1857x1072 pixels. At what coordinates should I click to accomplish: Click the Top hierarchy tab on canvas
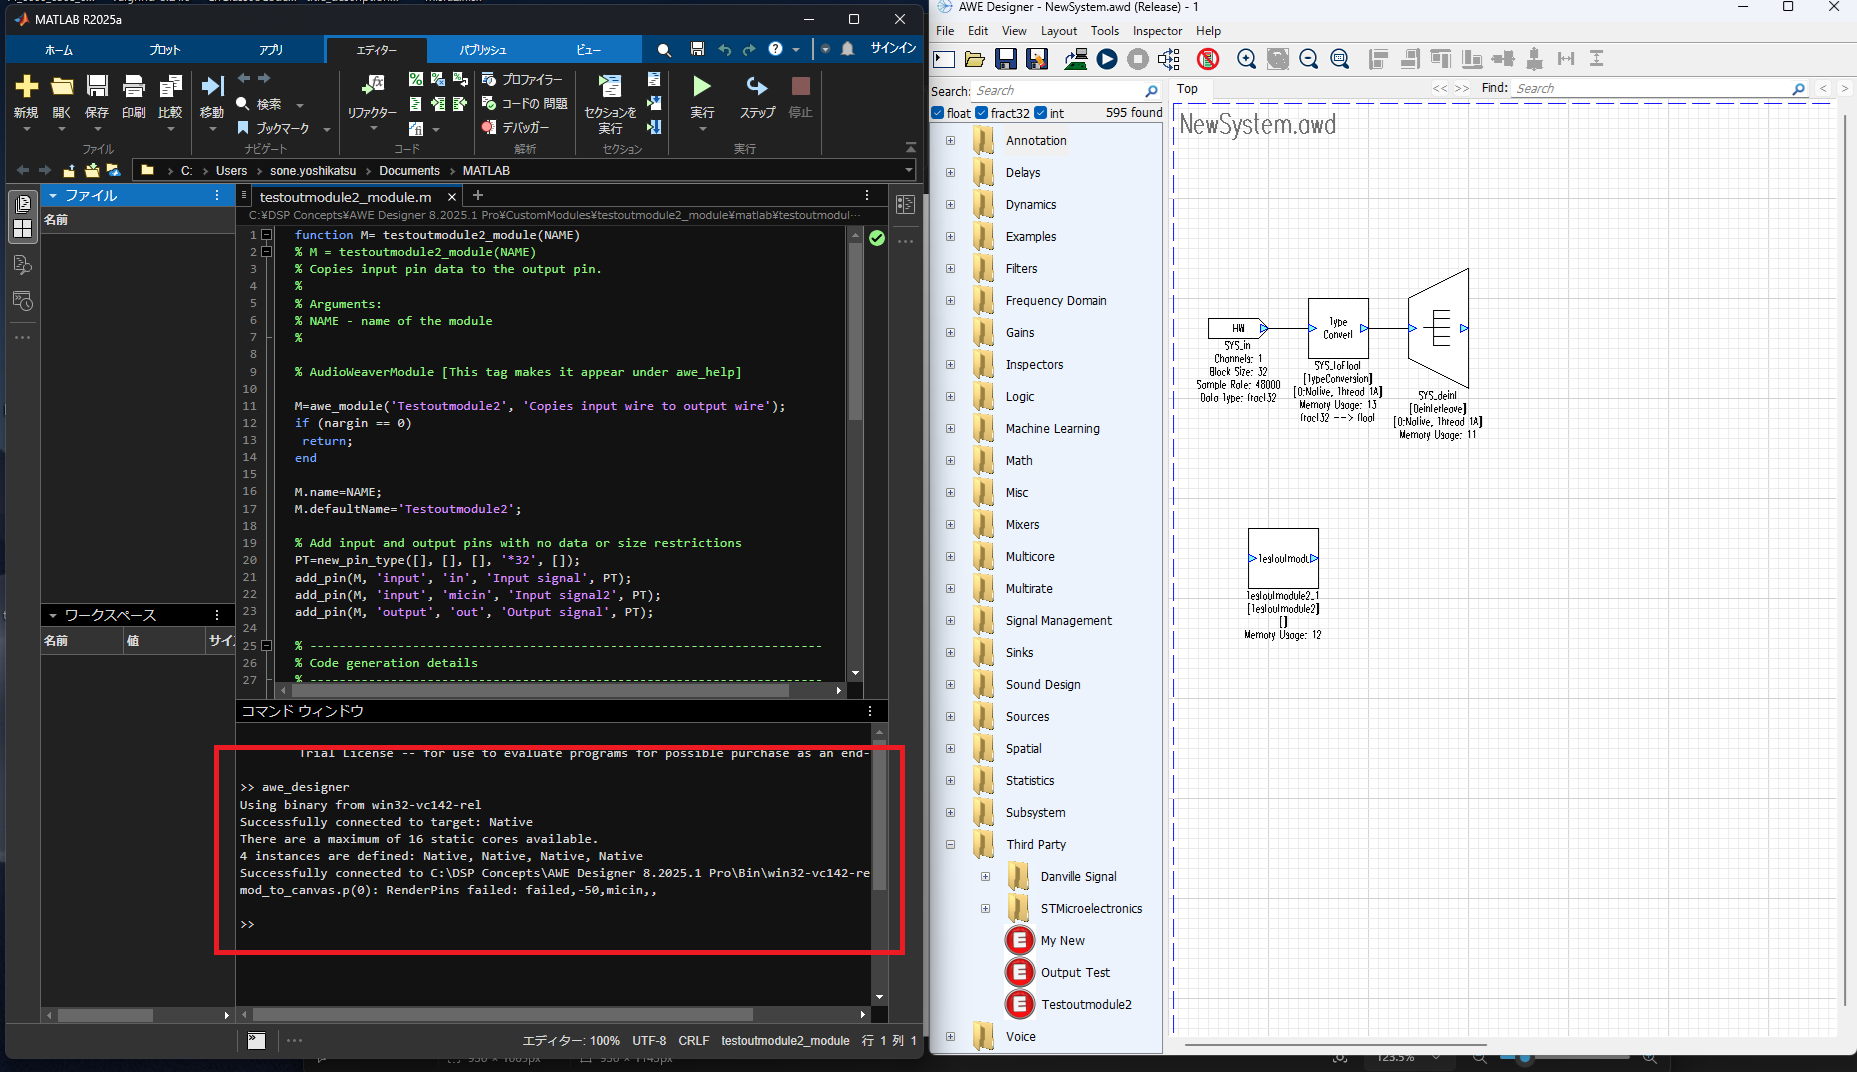[1187, 89]
